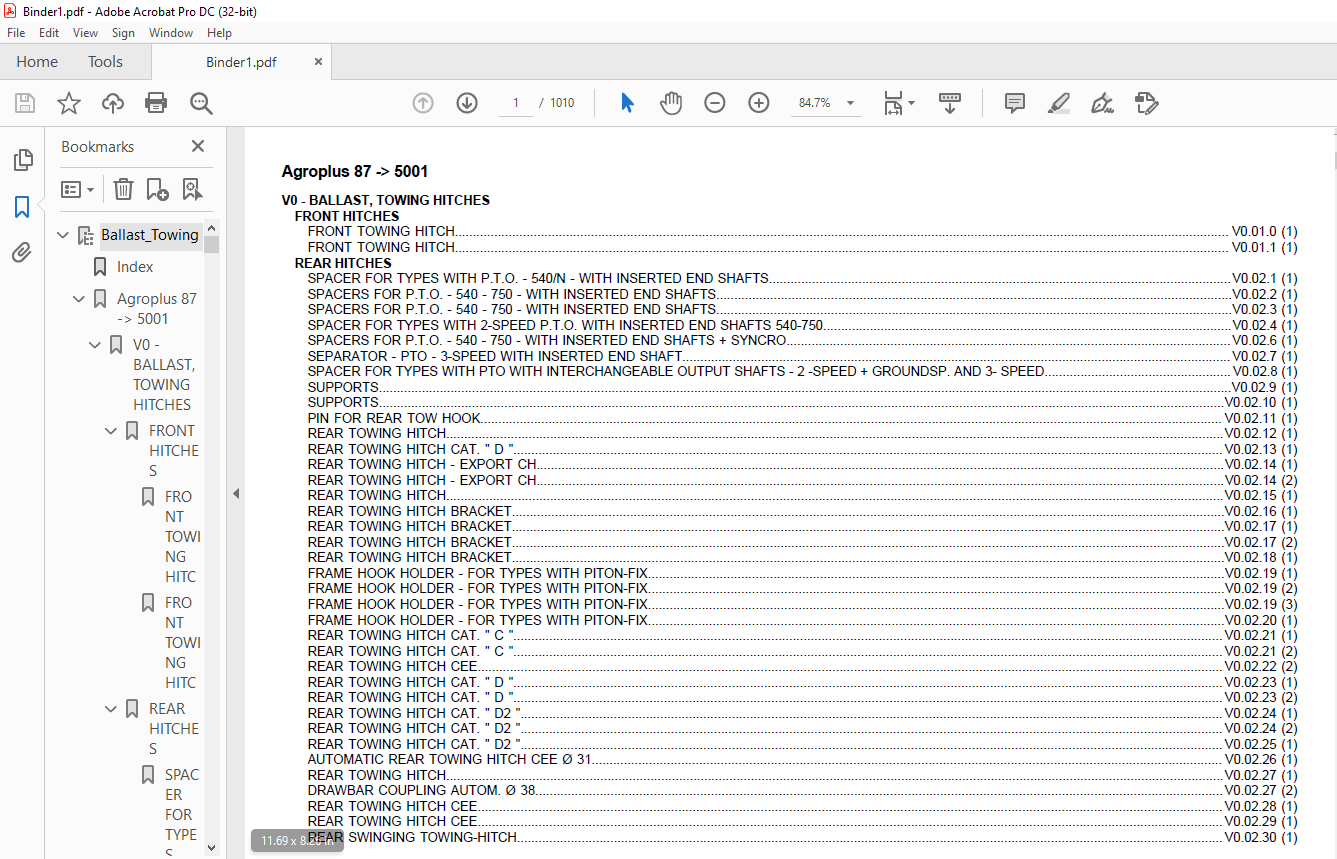Screen dimensions: 1337x859
Task: Open the Attachments paperclip panel
Action: click(x=22, y=253)
